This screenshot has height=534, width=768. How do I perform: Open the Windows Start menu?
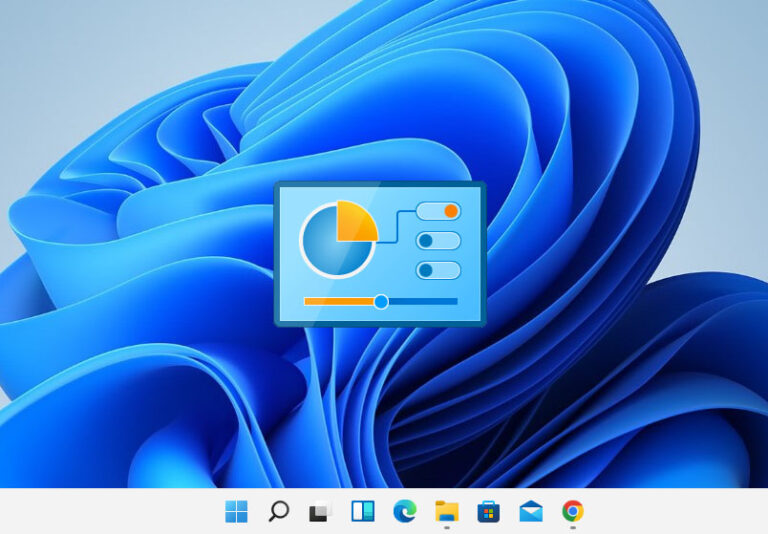[x=236, y=511]
